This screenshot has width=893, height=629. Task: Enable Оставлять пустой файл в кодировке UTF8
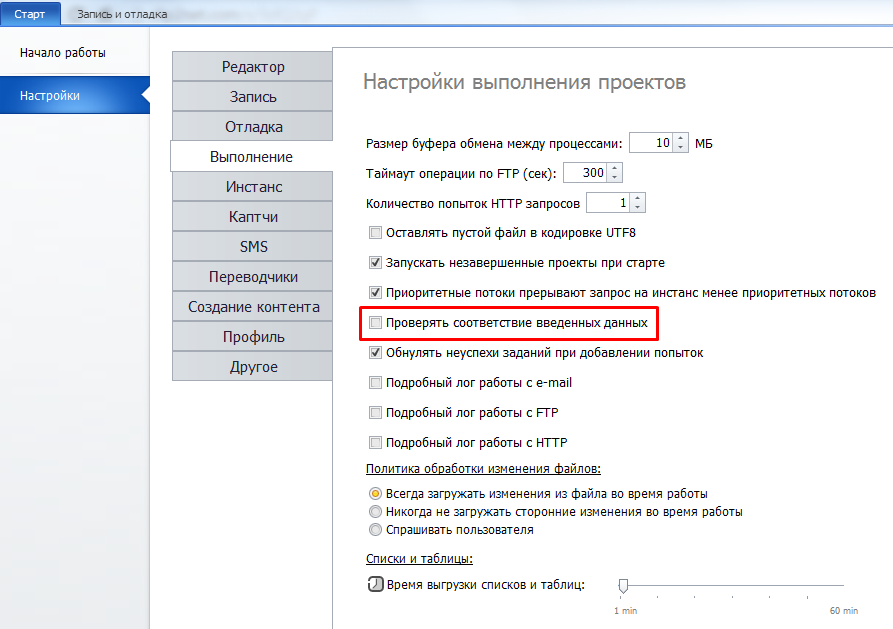(x=375, y=232)
